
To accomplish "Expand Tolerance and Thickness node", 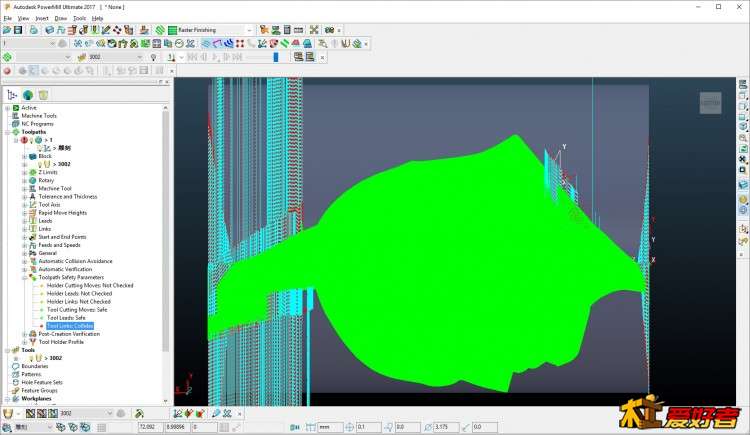I will 24,197.
